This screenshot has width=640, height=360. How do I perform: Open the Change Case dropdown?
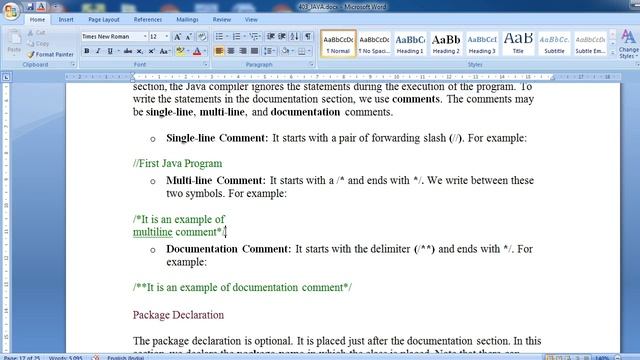coord(164,51)
